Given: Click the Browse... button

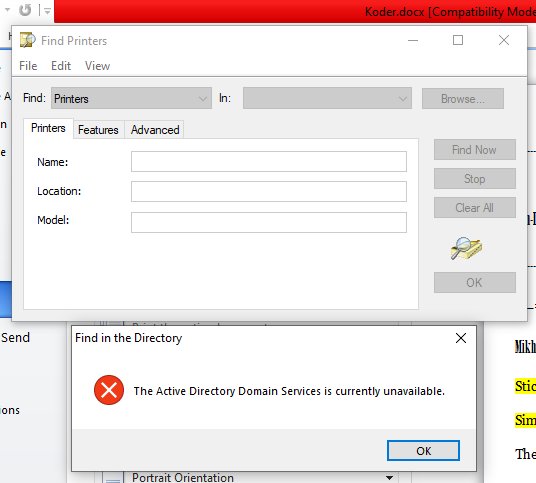Looking at the screenshot, I should (463, 99).
